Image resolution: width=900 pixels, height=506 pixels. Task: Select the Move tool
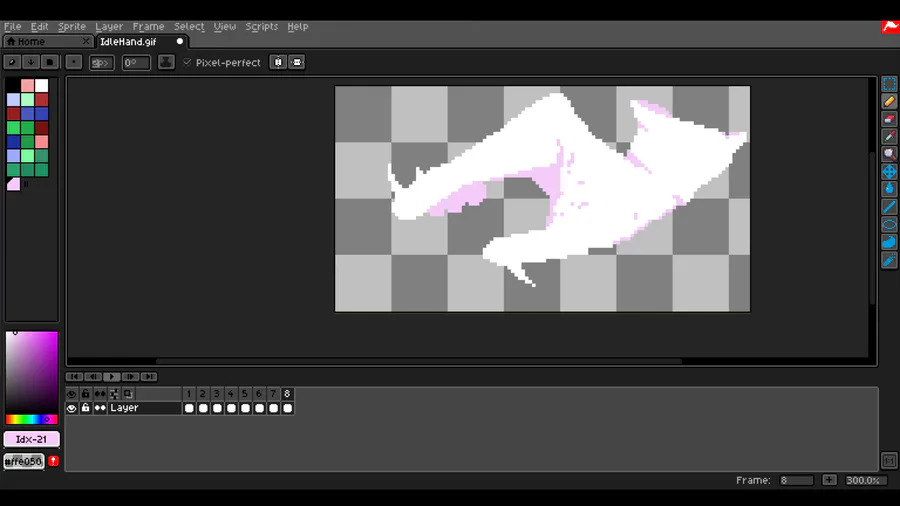pyautogui.click(x=889, y=172)
